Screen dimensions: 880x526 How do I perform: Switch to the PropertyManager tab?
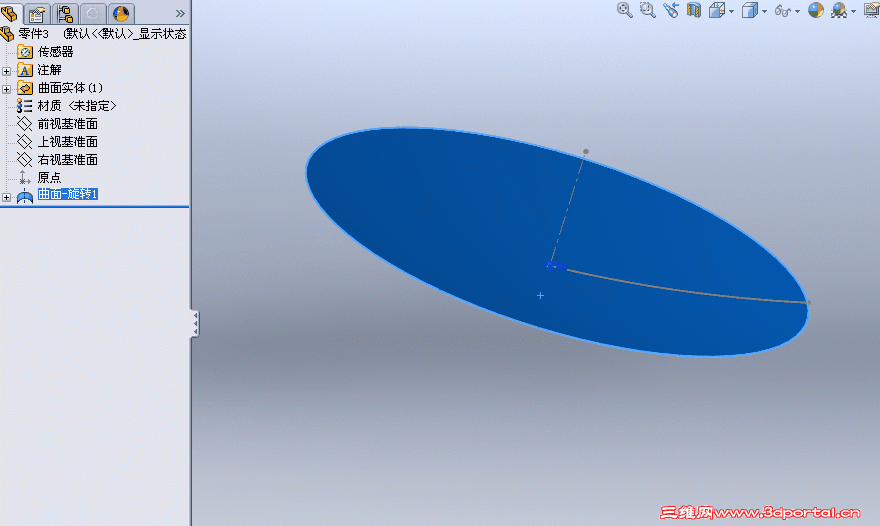click(x=37, y=13)
